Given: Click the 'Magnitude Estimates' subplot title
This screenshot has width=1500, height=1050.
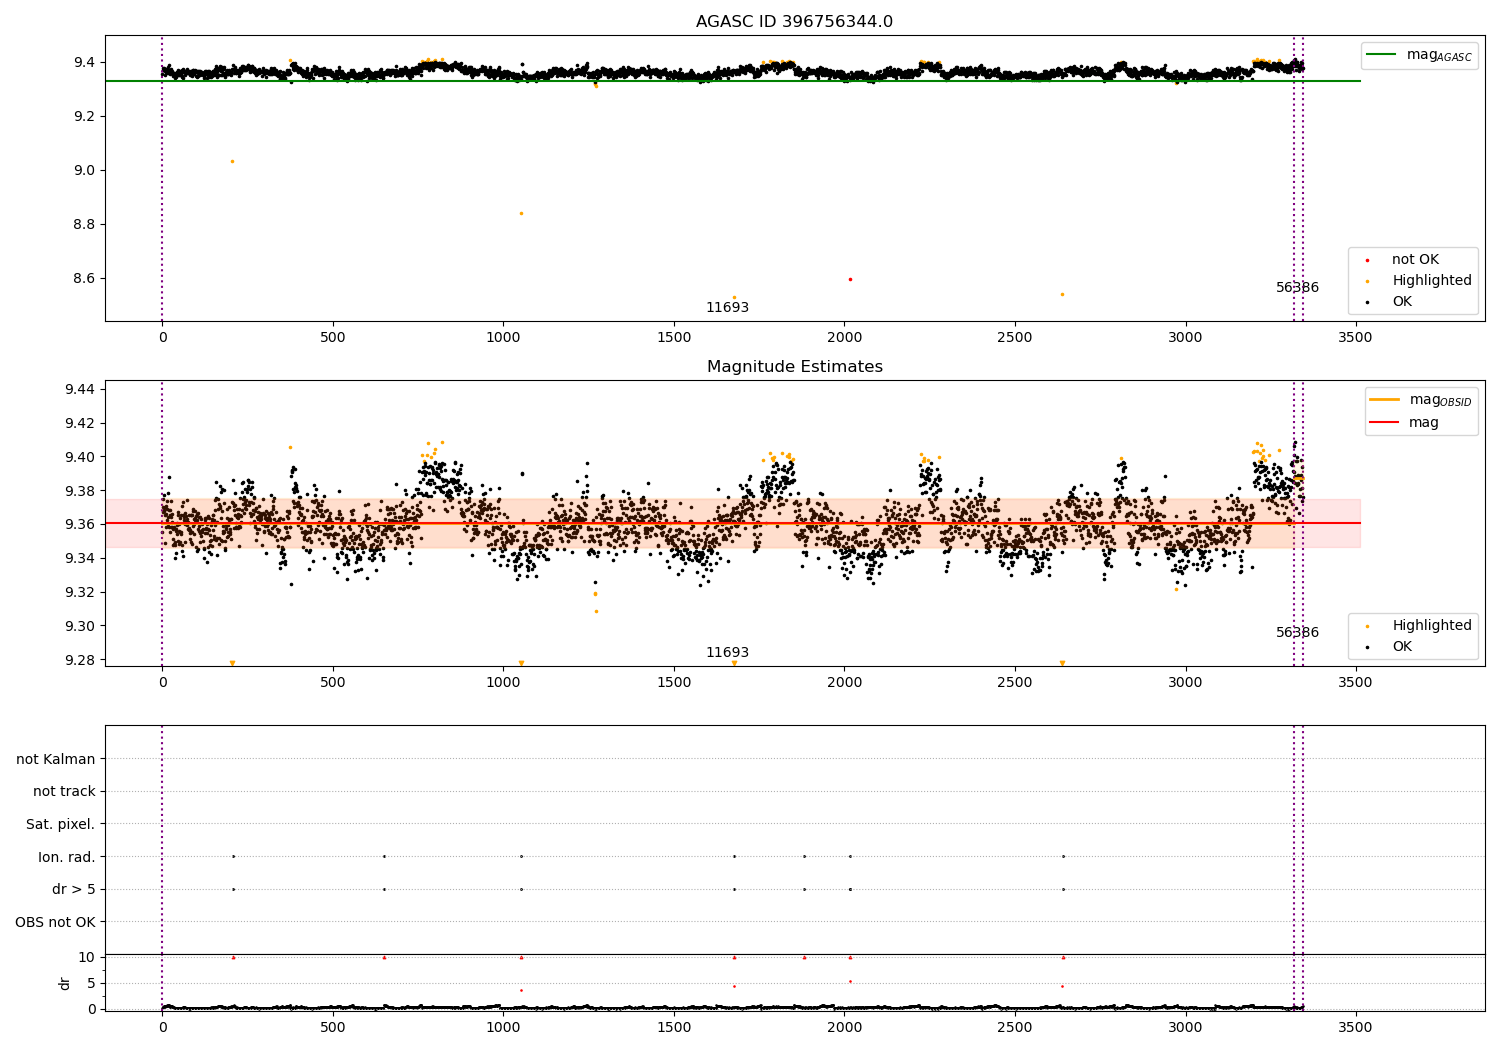Looking at the screenshot, I should (x=794, y=367).
